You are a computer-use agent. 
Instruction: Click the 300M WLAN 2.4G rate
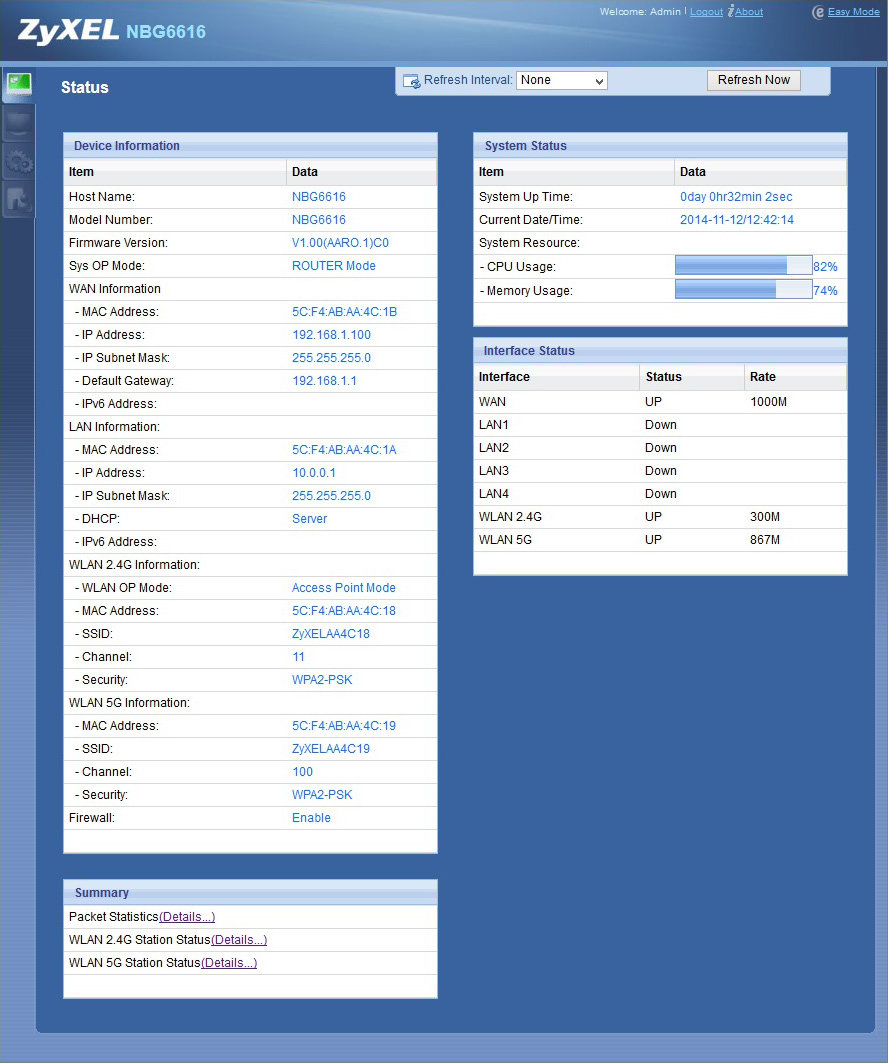(765, 517)
